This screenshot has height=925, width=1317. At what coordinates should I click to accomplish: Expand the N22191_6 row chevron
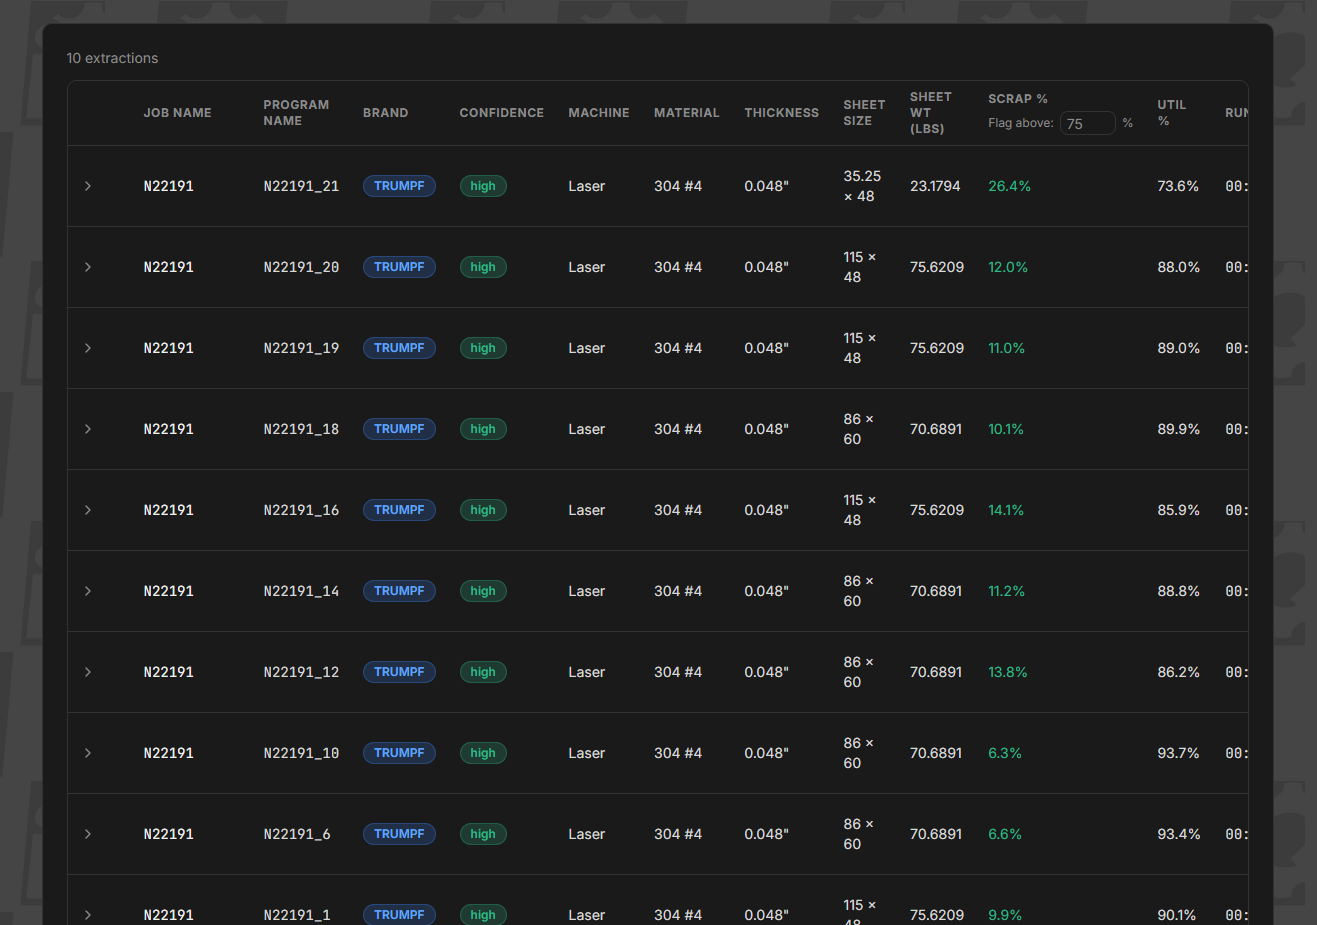click(x=88, y=834)
